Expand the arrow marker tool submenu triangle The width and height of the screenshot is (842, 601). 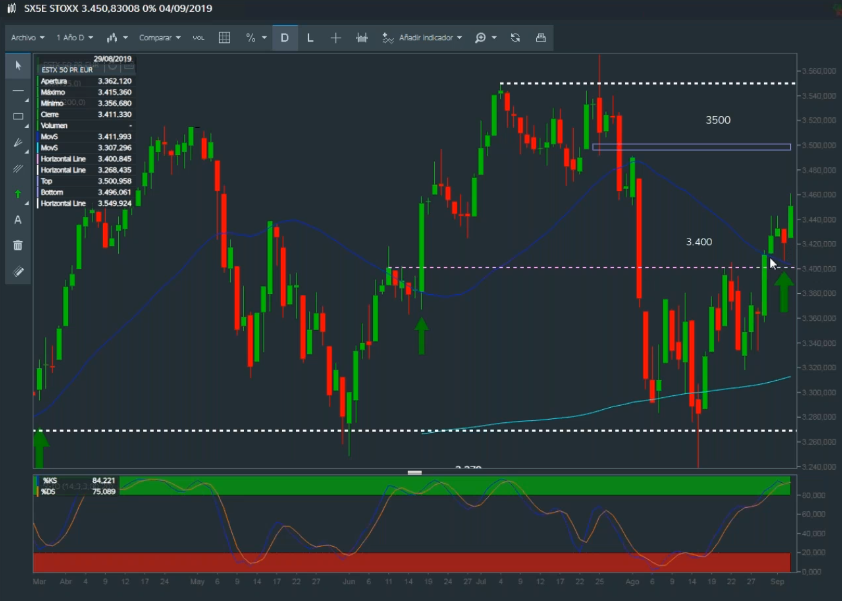pyautogui.click(x=26, y=204)
